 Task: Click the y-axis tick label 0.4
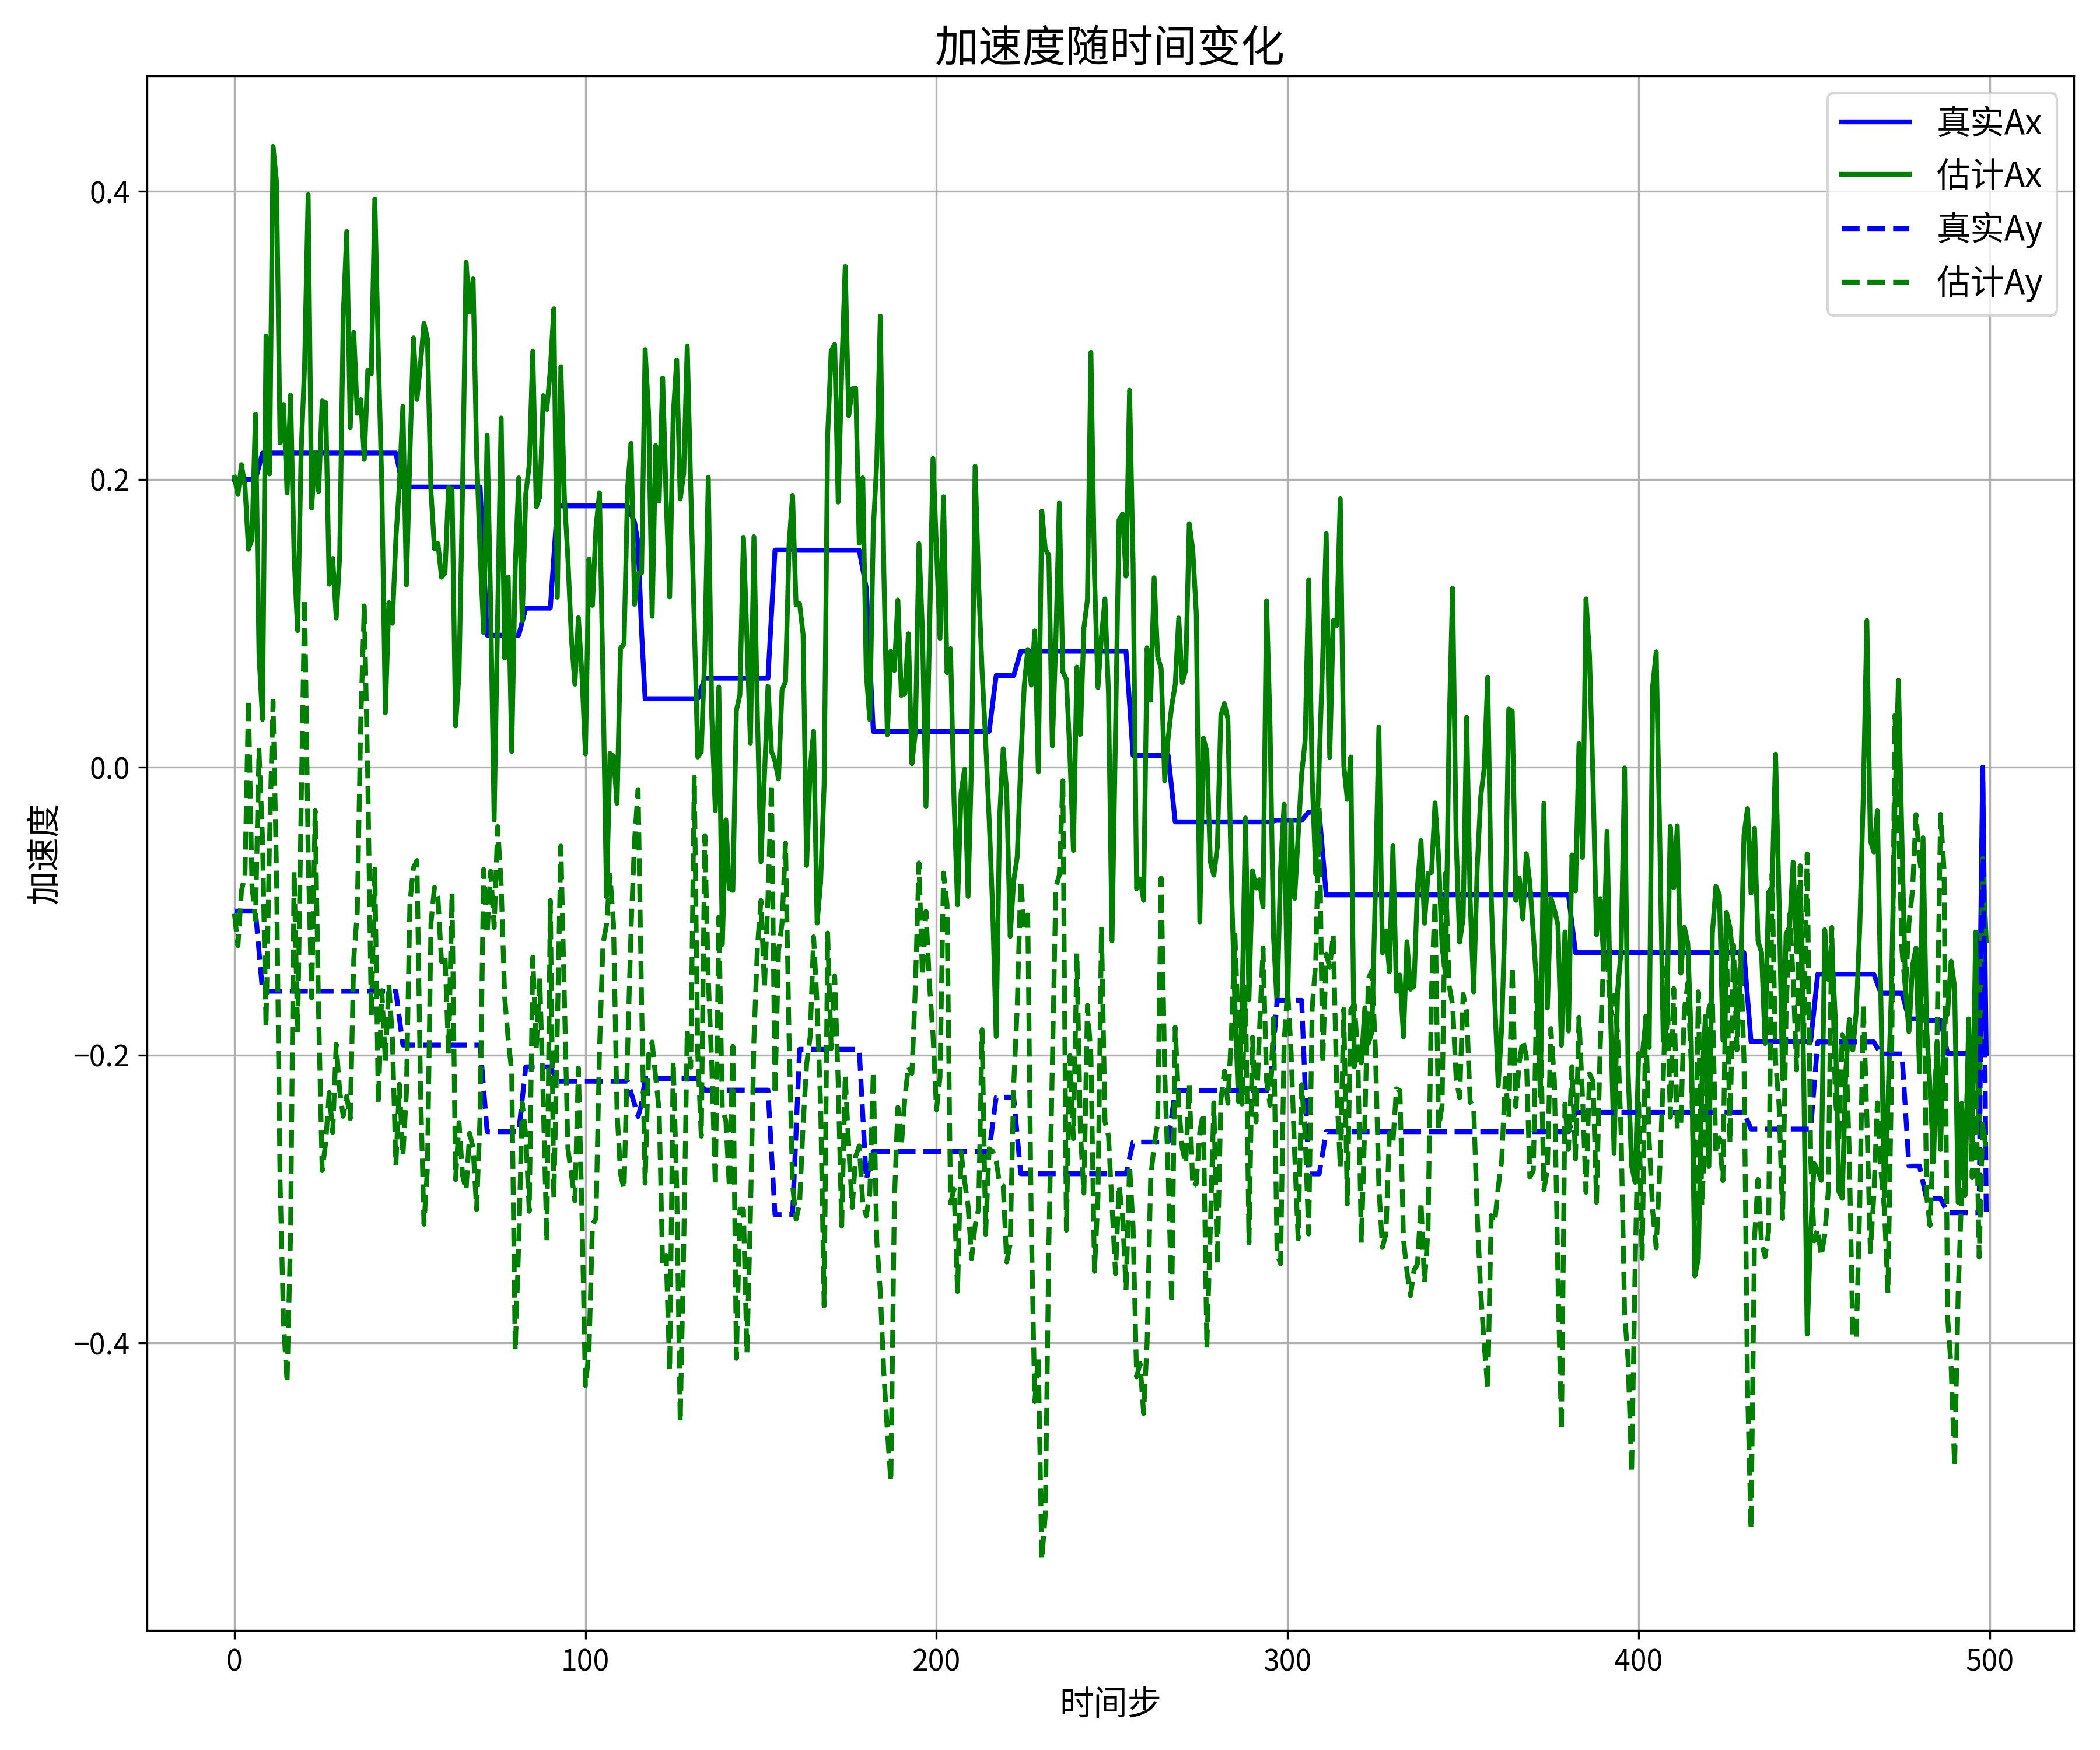pos(110,192)
